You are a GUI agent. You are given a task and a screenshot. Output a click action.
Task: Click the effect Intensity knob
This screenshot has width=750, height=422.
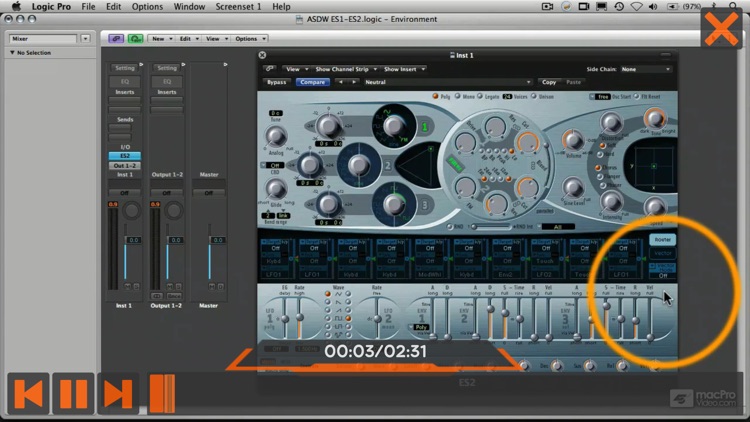click(x=611, y=202)
